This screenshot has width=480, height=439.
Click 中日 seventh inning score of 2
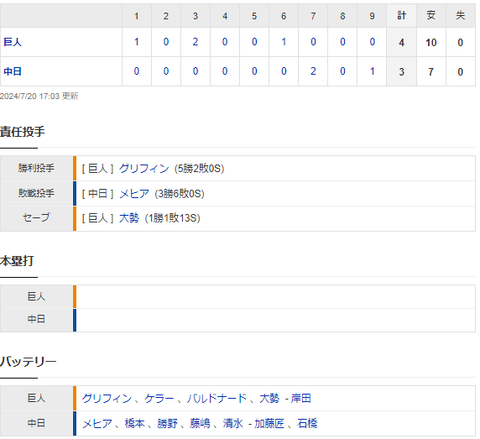click(313, 71)
